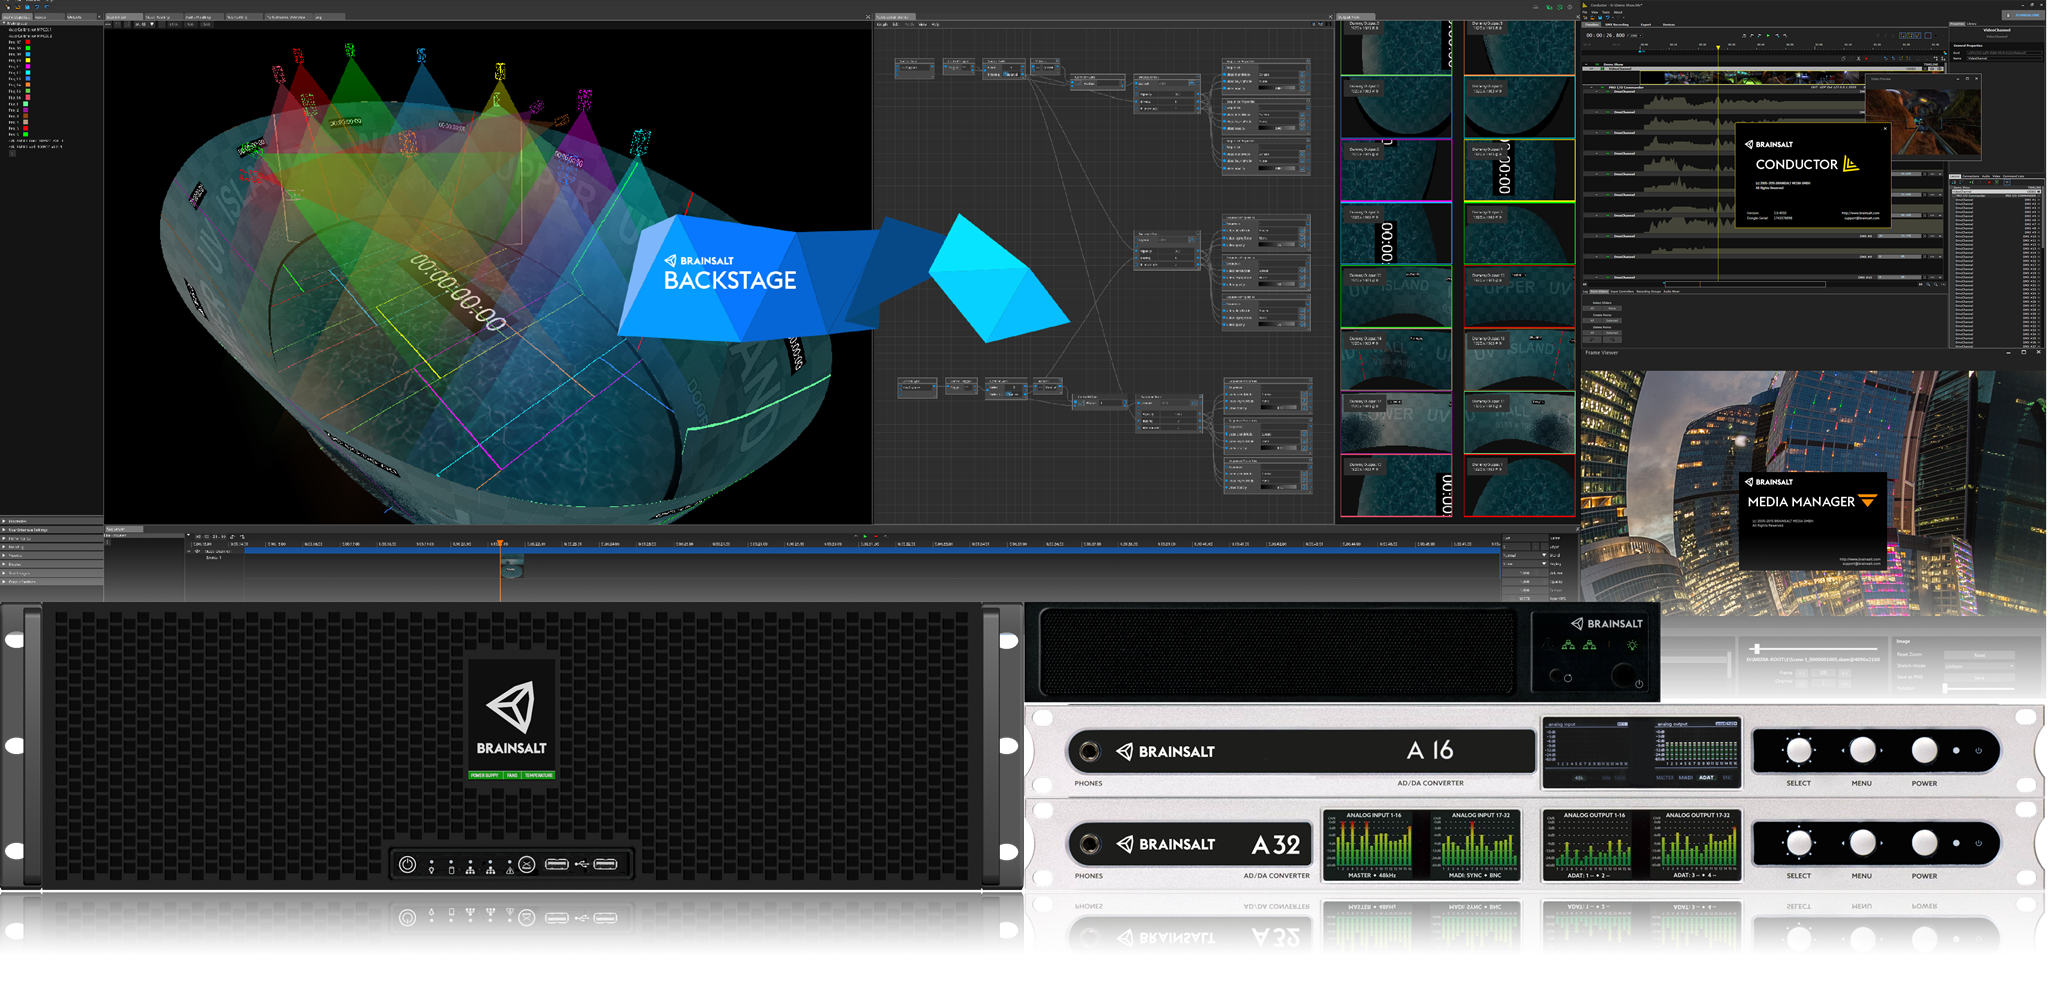This screenshot has height=997, width=2048.
Task: Switch to the DMX Recording tab
Action: pyautogui.click(x=1617, y=24)
